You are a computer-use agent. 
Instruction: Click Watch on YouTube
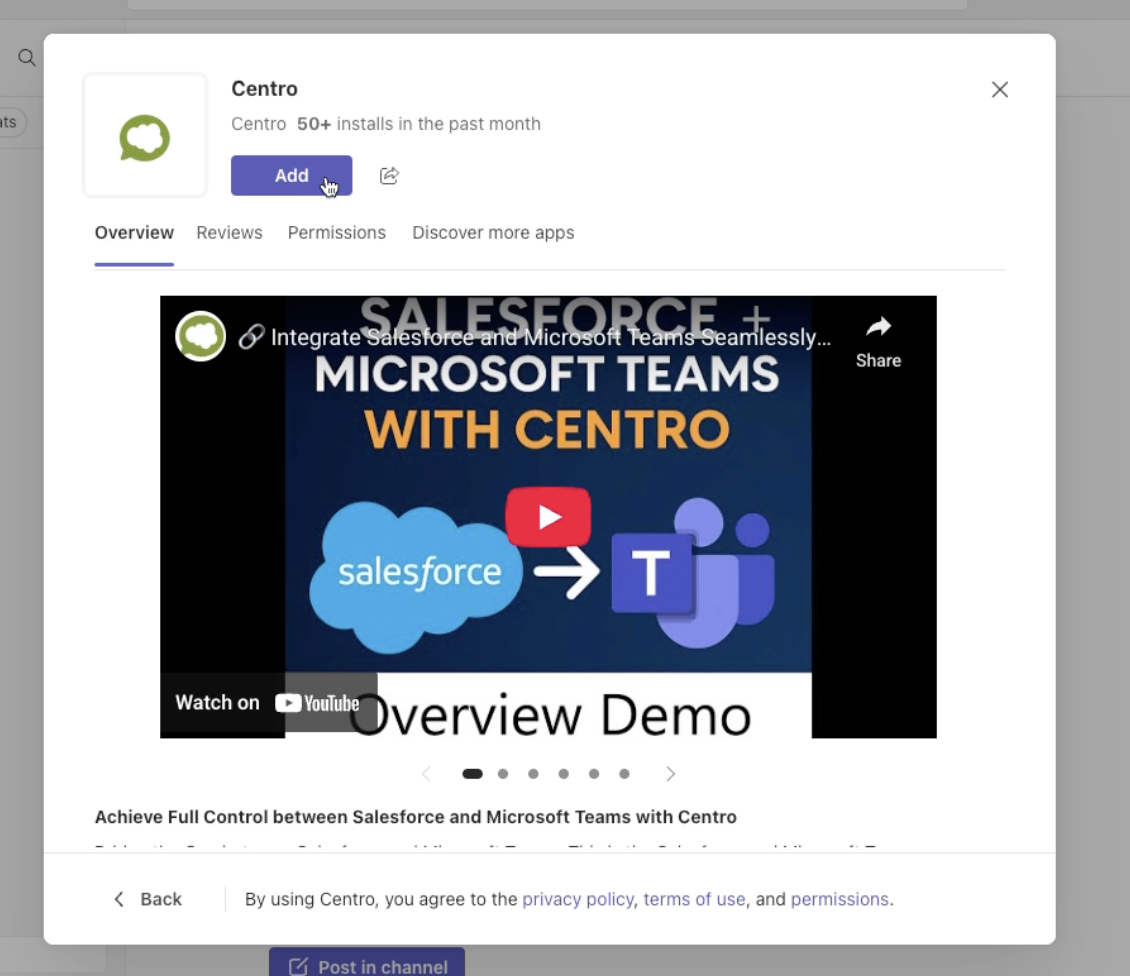pos(267,703)
